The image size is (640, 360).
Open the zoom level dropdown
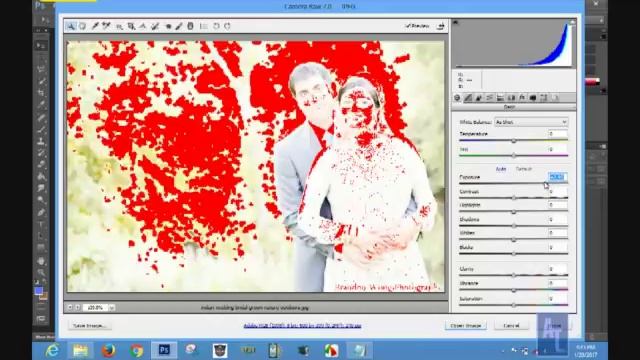(x=111, y=307)
